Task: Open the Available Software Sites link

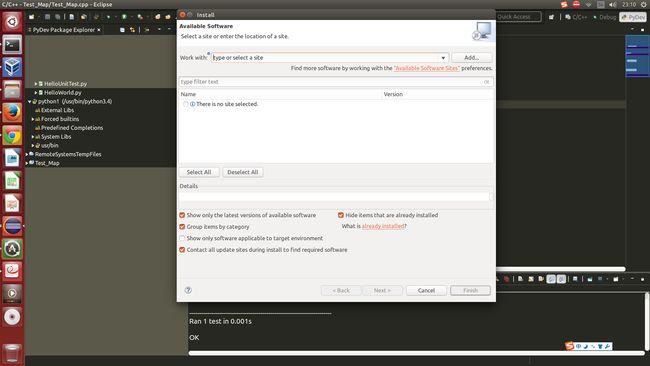Action: click(x=427, y=68)
